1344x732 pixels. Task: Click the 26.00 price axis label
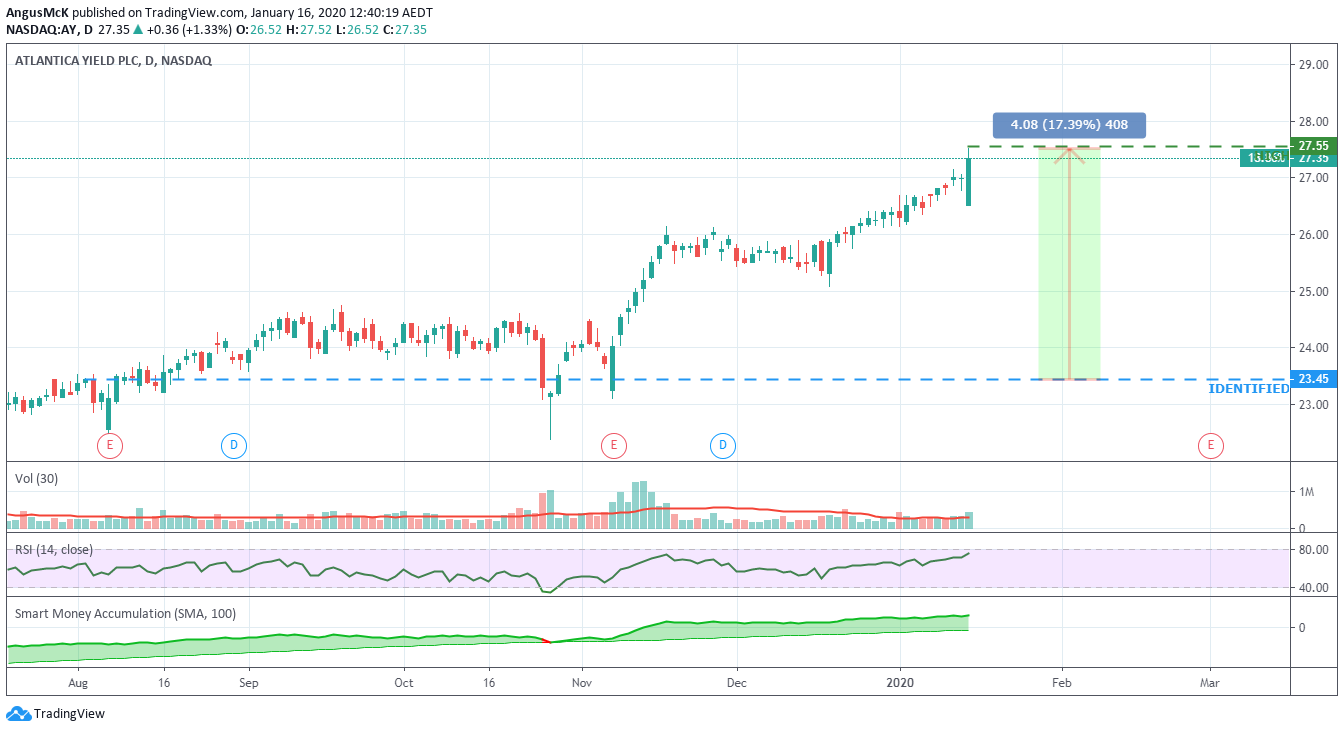(x=1312, y=235)
